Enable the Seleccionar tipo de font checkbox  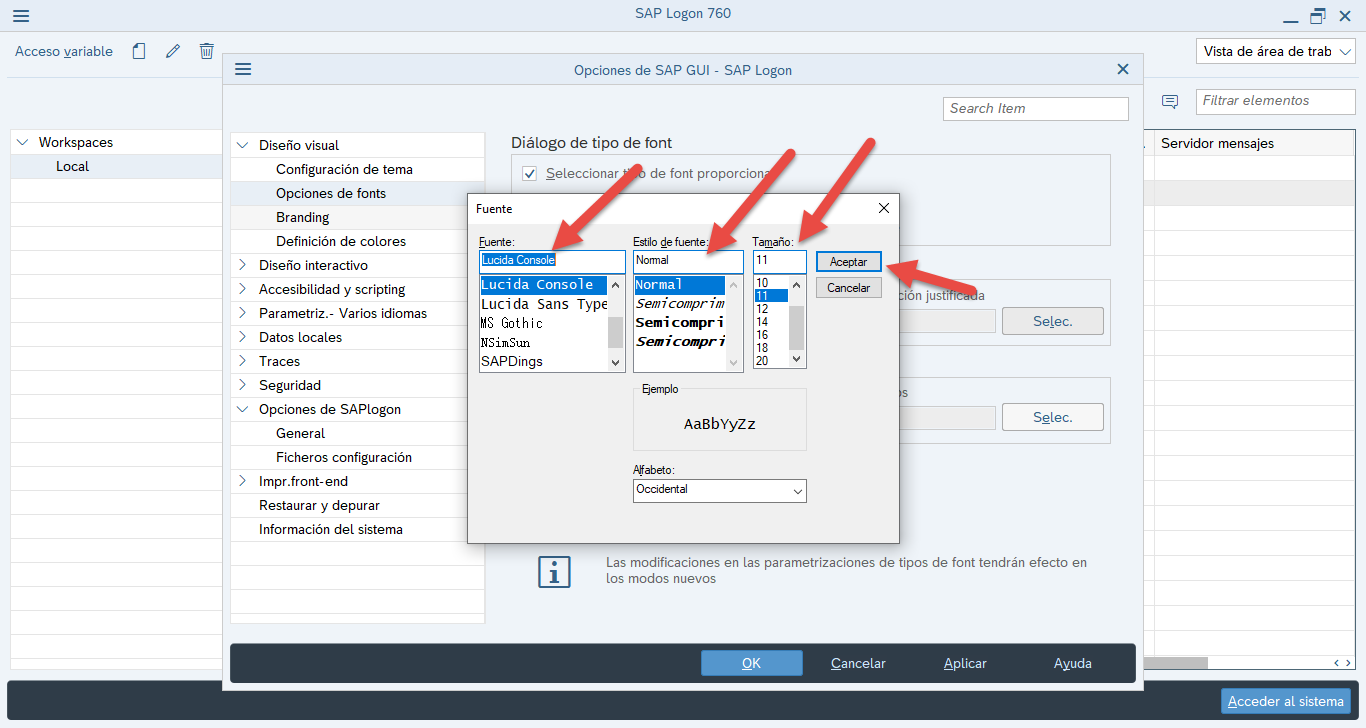point(529,173)
